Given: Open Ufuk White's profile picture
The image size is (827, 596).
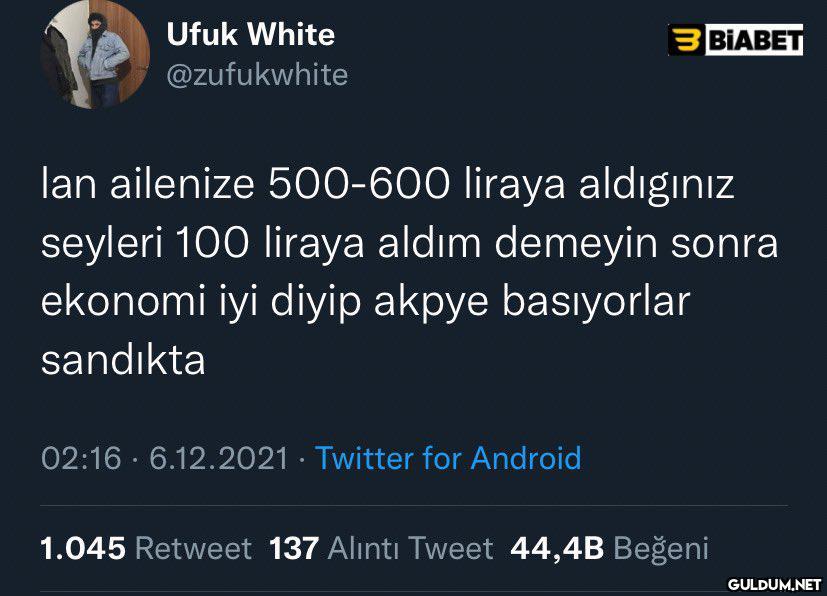Looking at the screenshot, I should [95, 54].
